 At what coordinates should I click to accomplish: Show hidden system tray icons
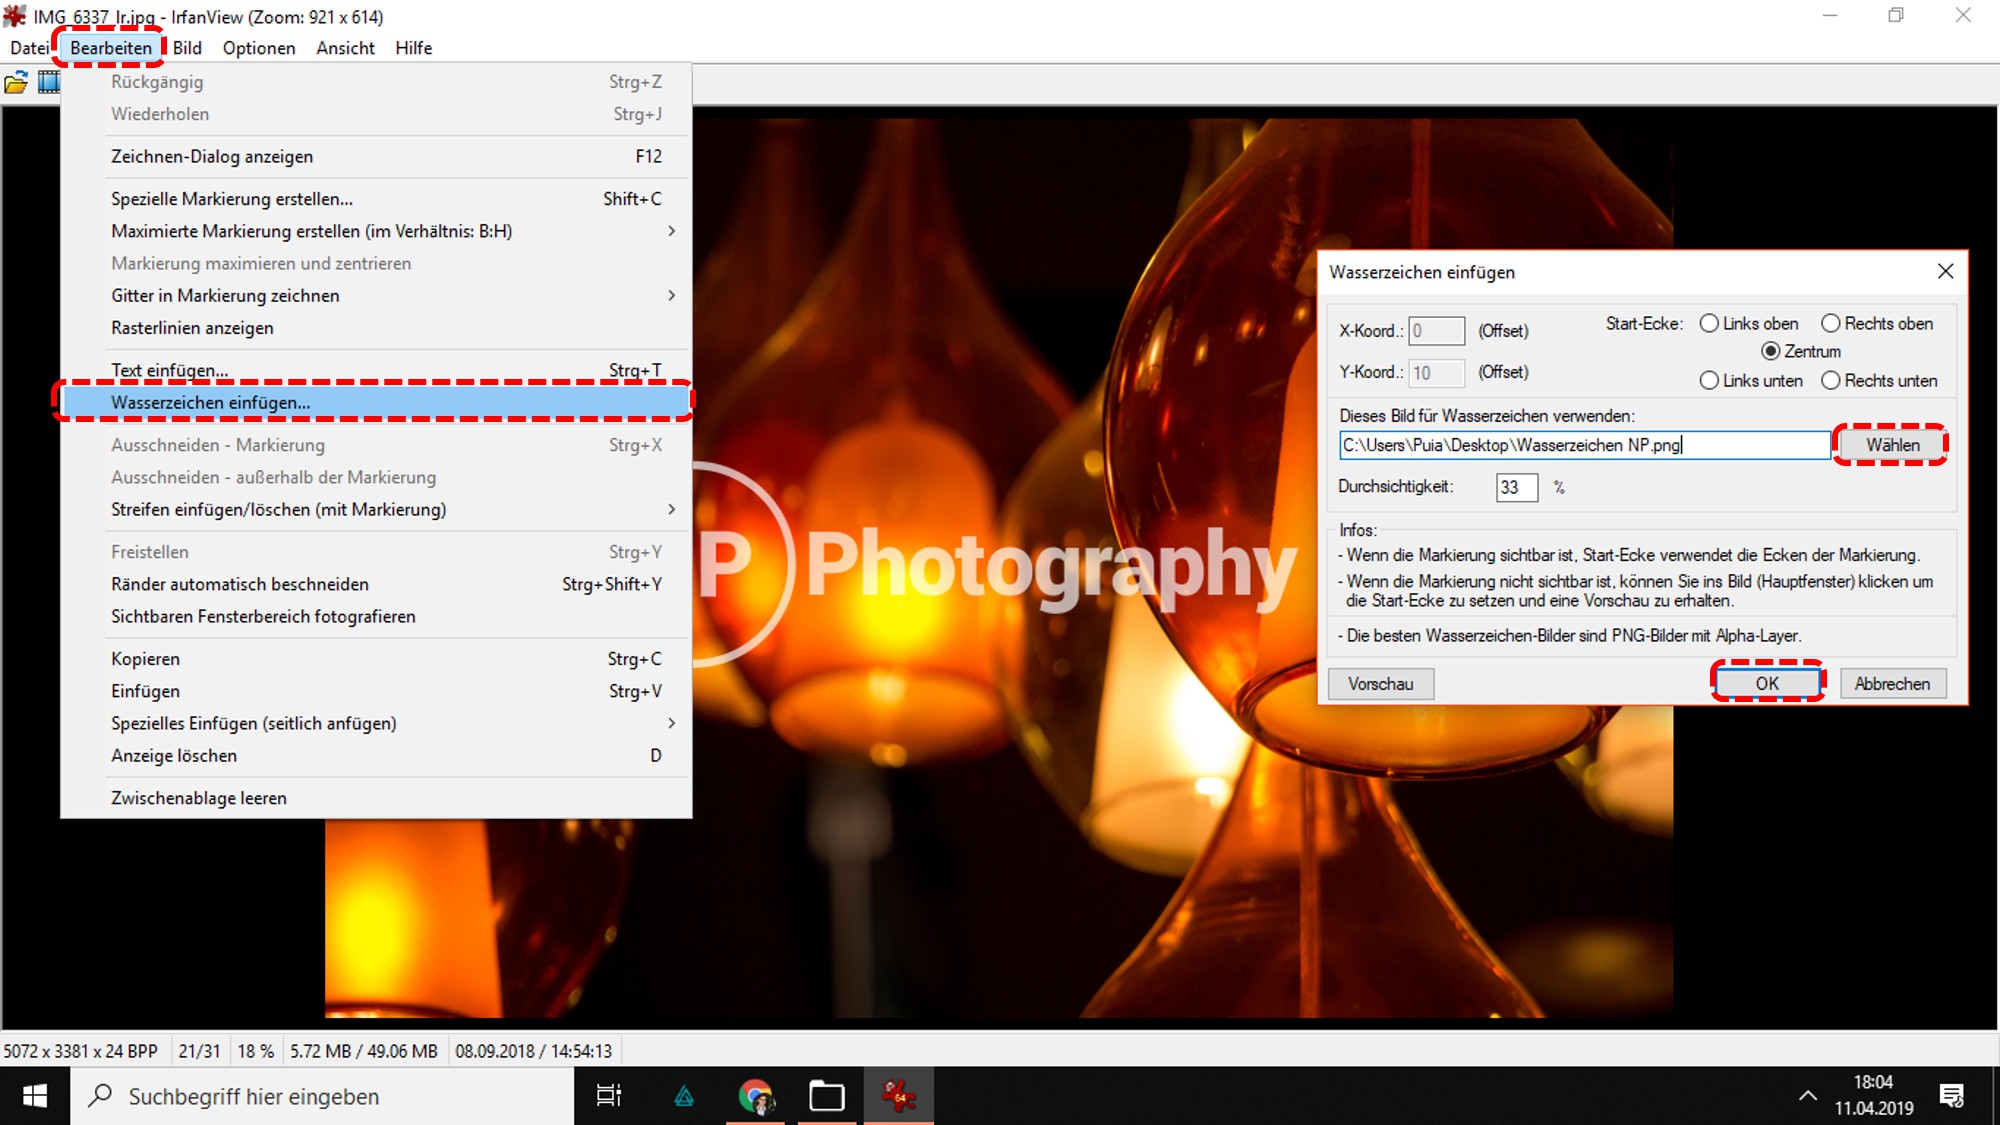pos(1807,1096)
